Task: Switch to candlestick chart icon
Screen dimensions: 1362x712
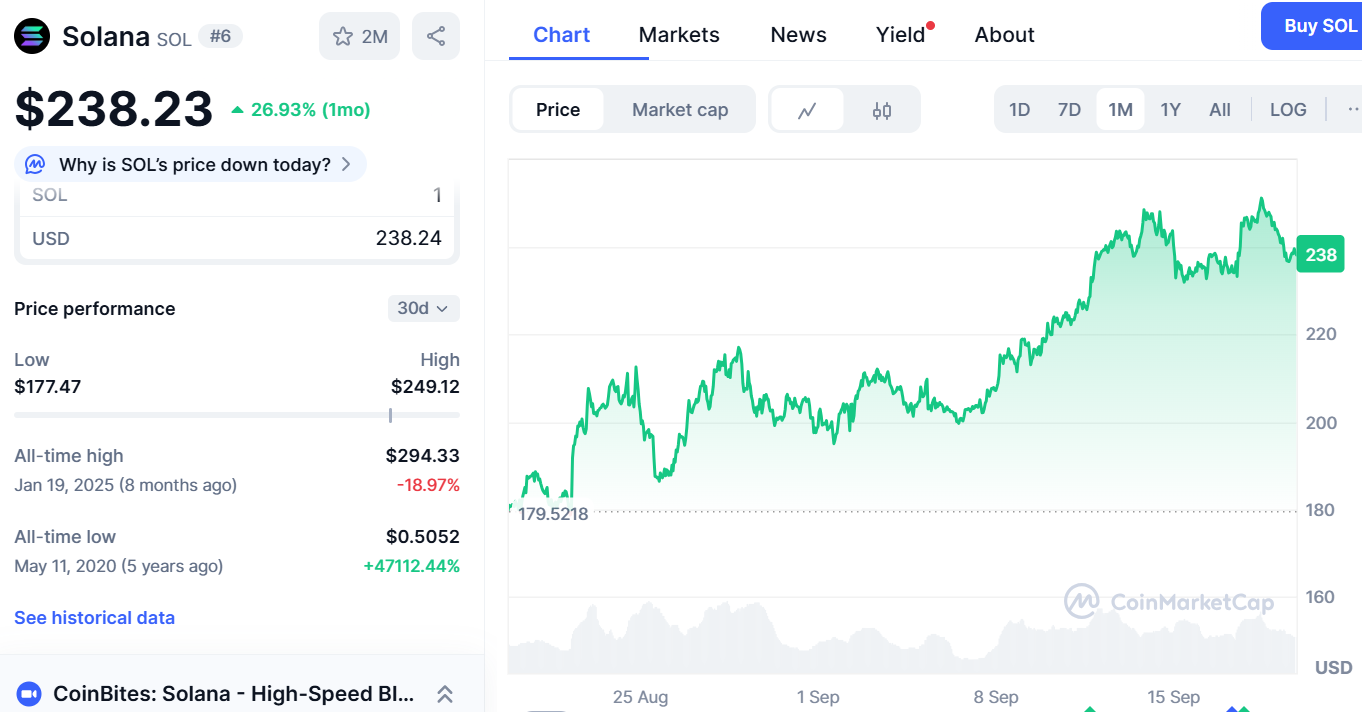Action: 881,110
